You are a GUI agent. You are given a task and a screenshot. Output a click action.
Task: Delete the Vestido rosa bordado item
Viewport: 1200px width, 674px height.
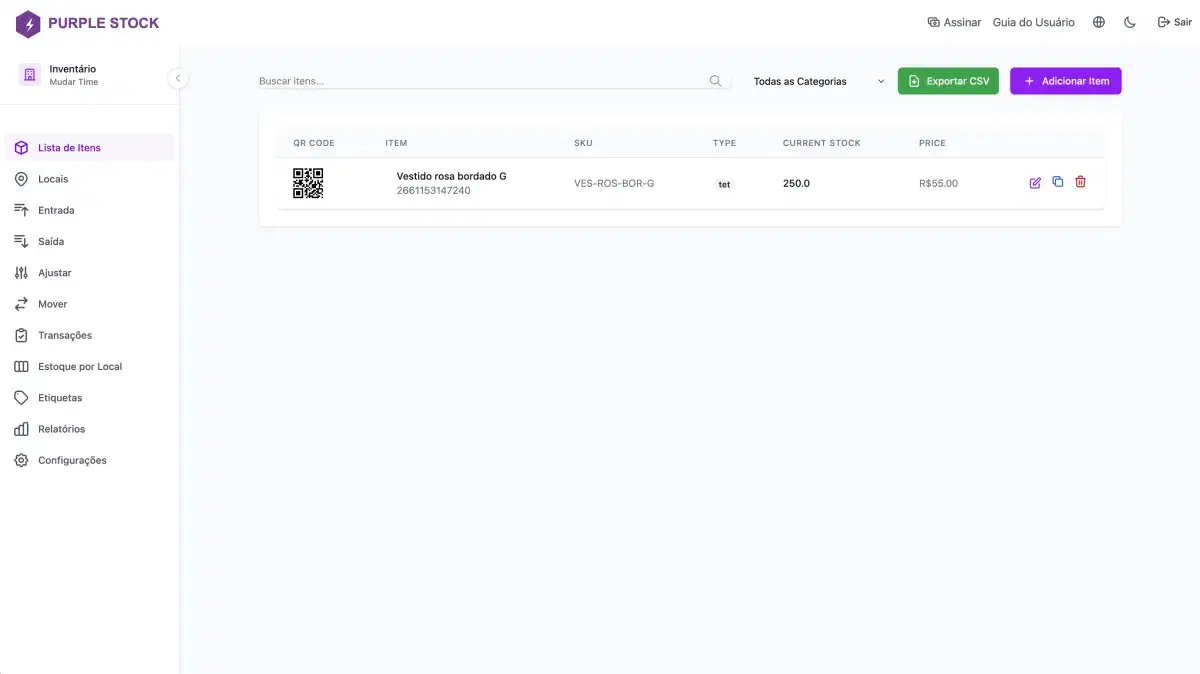[1080, 182]
